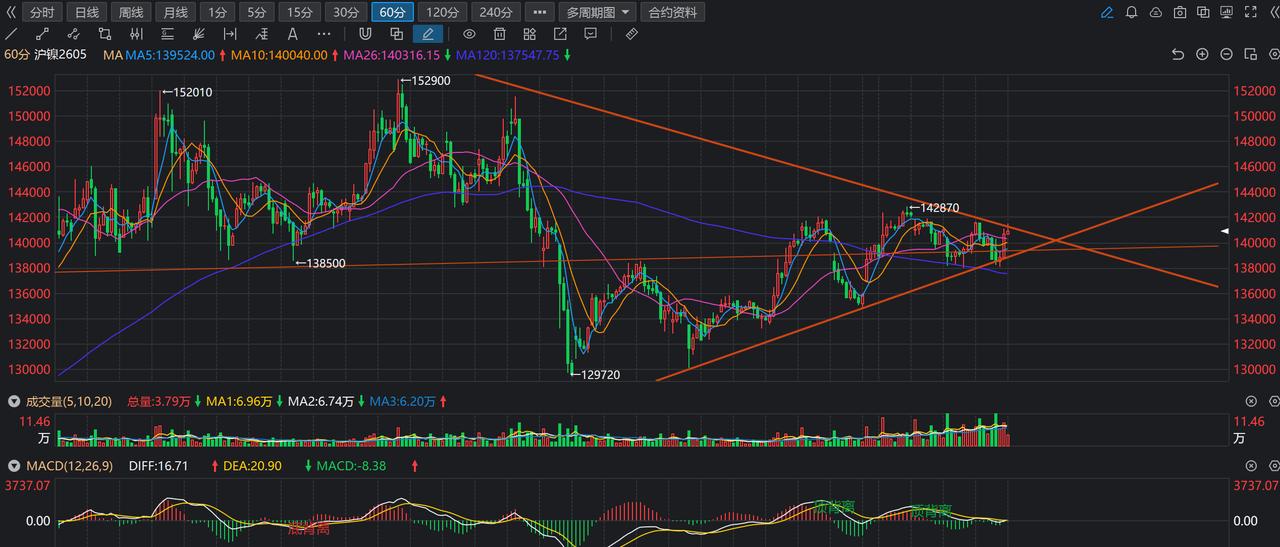Open the monitor chart screen icon
The height and width of the screenshot is (547, 1280).
[1226, 13]
